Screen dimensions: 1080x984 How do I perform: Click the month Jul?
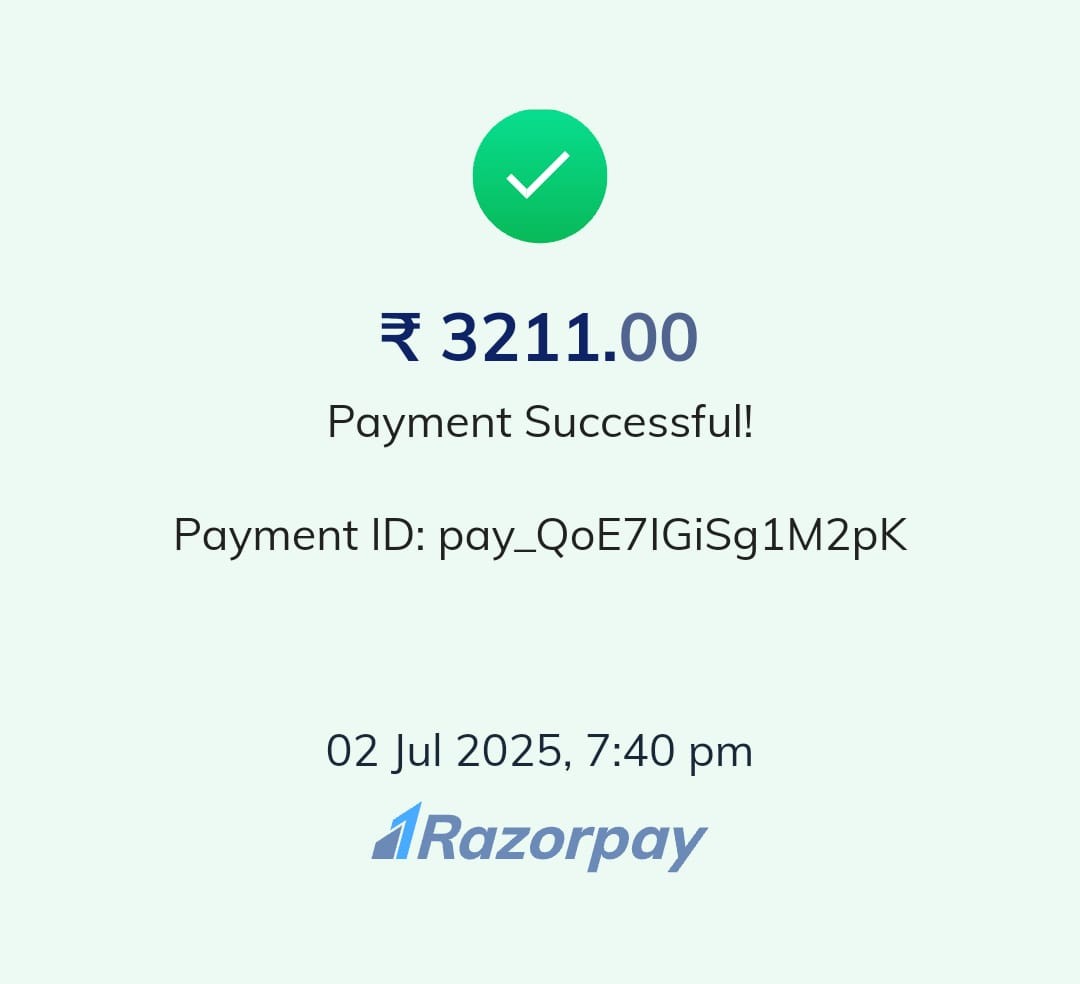(416, 751)
